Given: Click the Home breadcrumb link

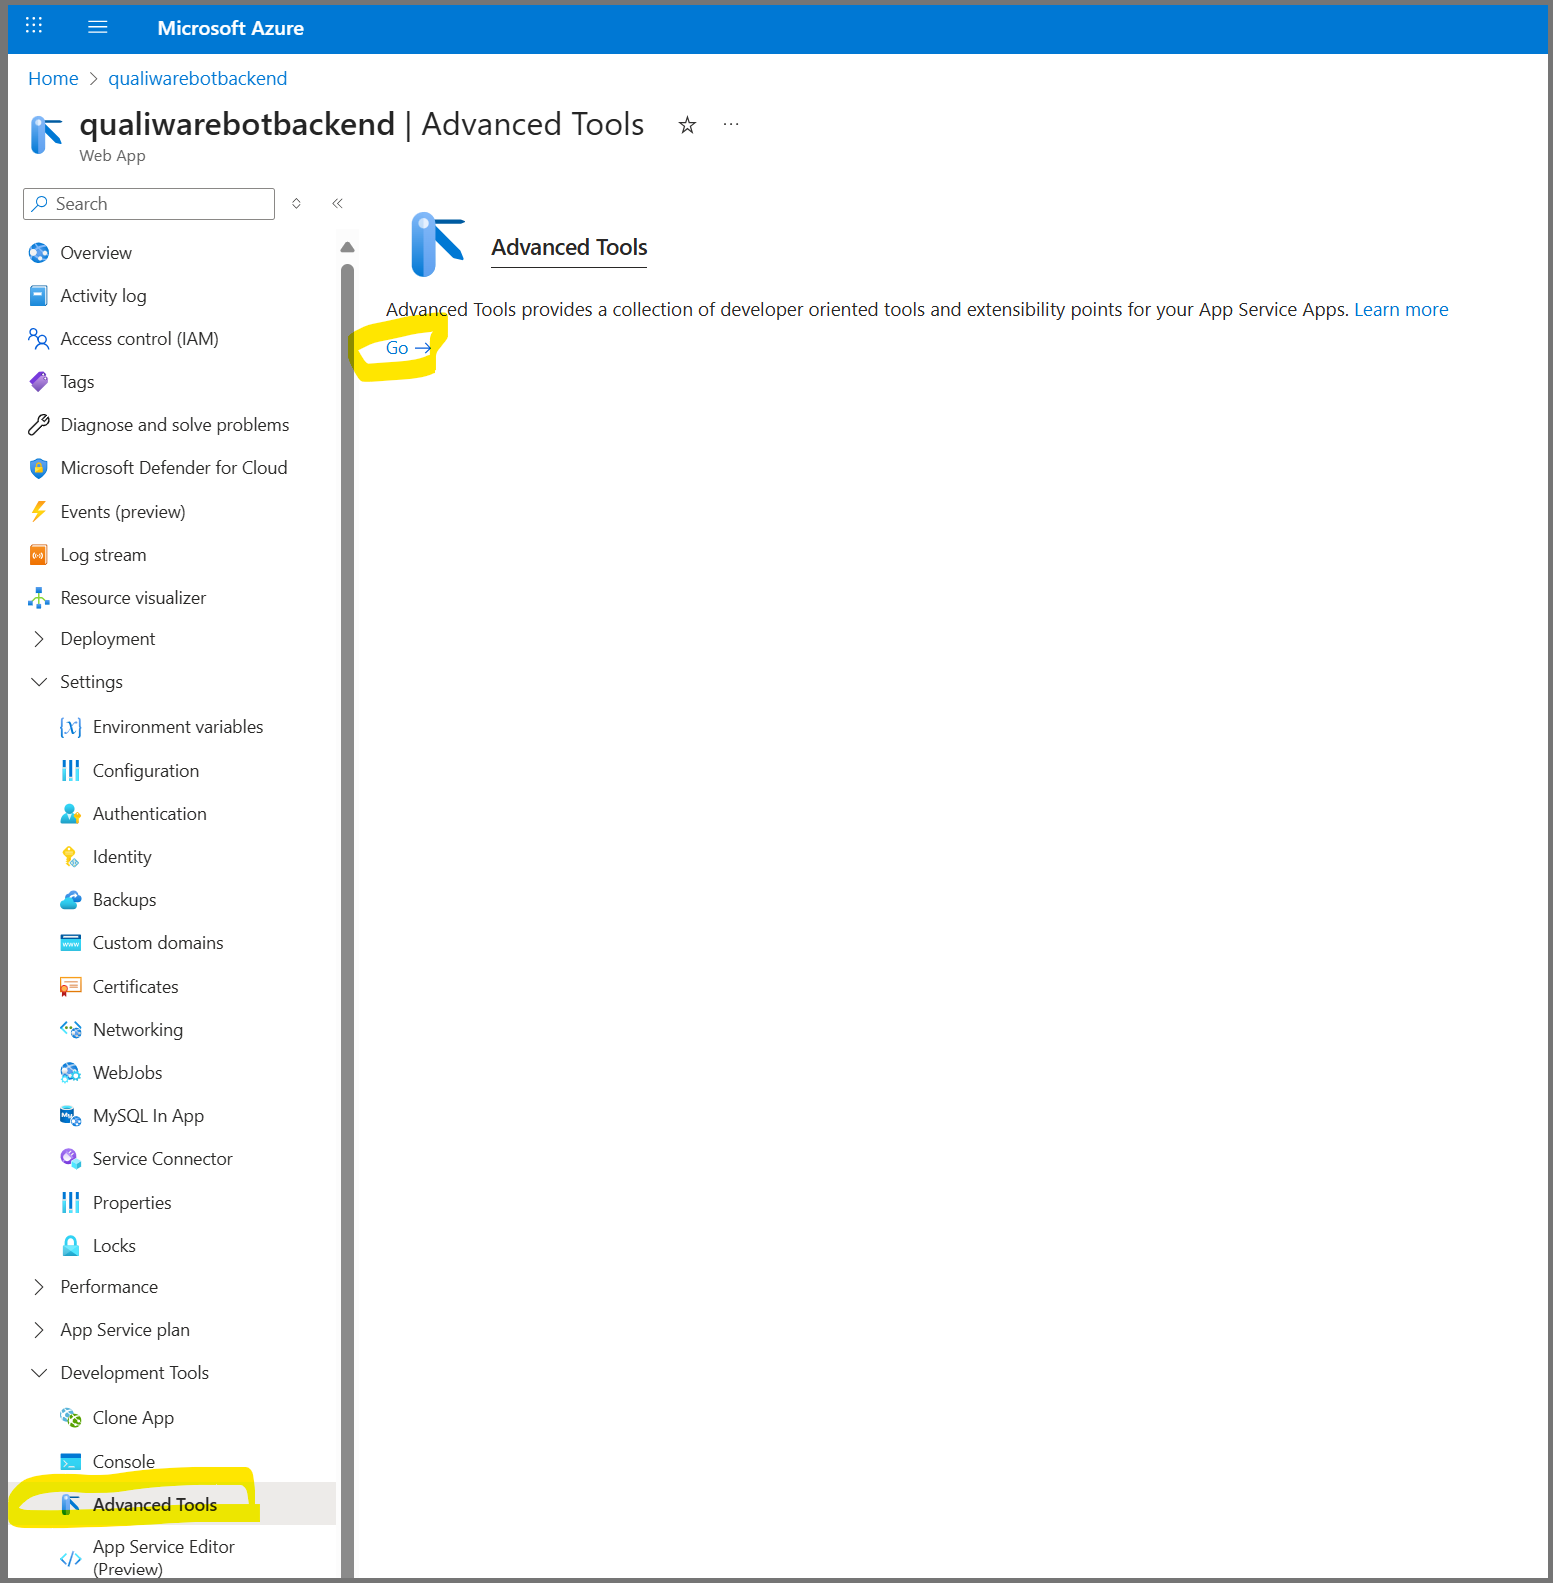Looking at the screenshot, I should (53, 79).
